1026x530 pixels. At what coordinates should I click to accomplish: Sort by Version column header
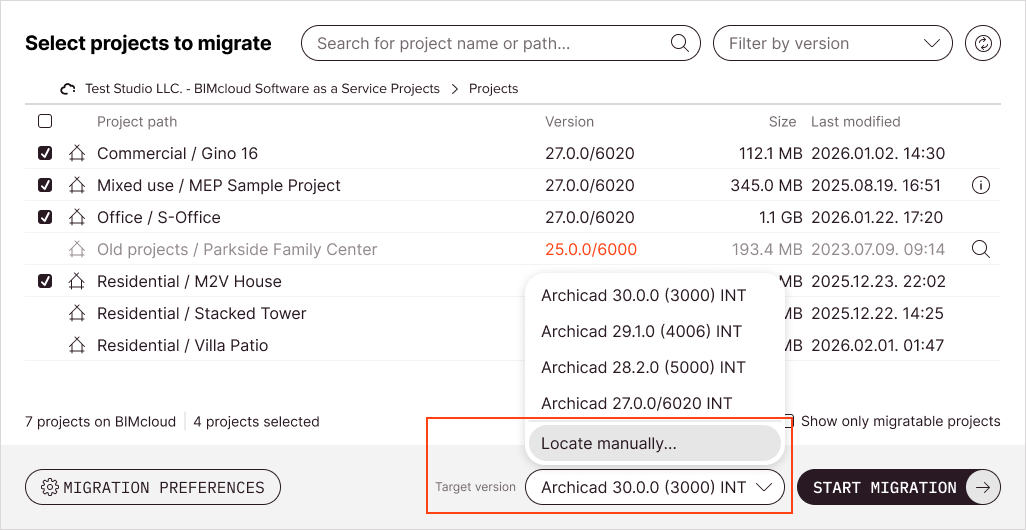pyautogui.click(x=569, y=122)
